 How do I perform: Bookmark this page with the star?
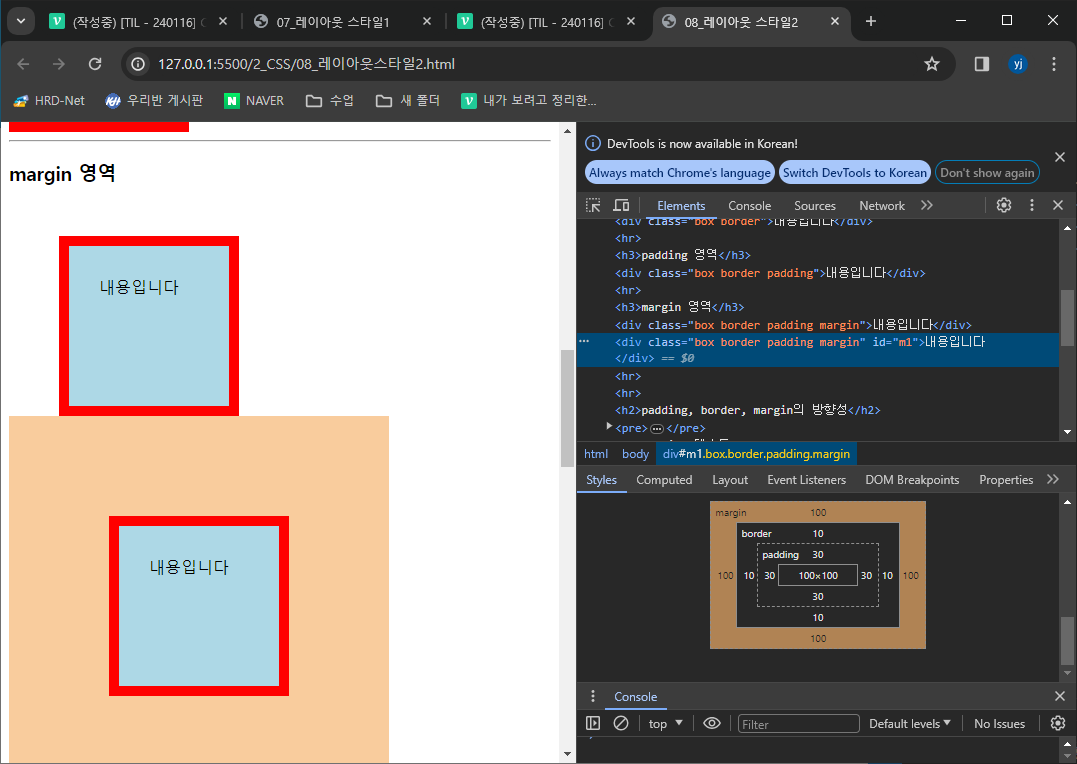(x=931, y=64)
